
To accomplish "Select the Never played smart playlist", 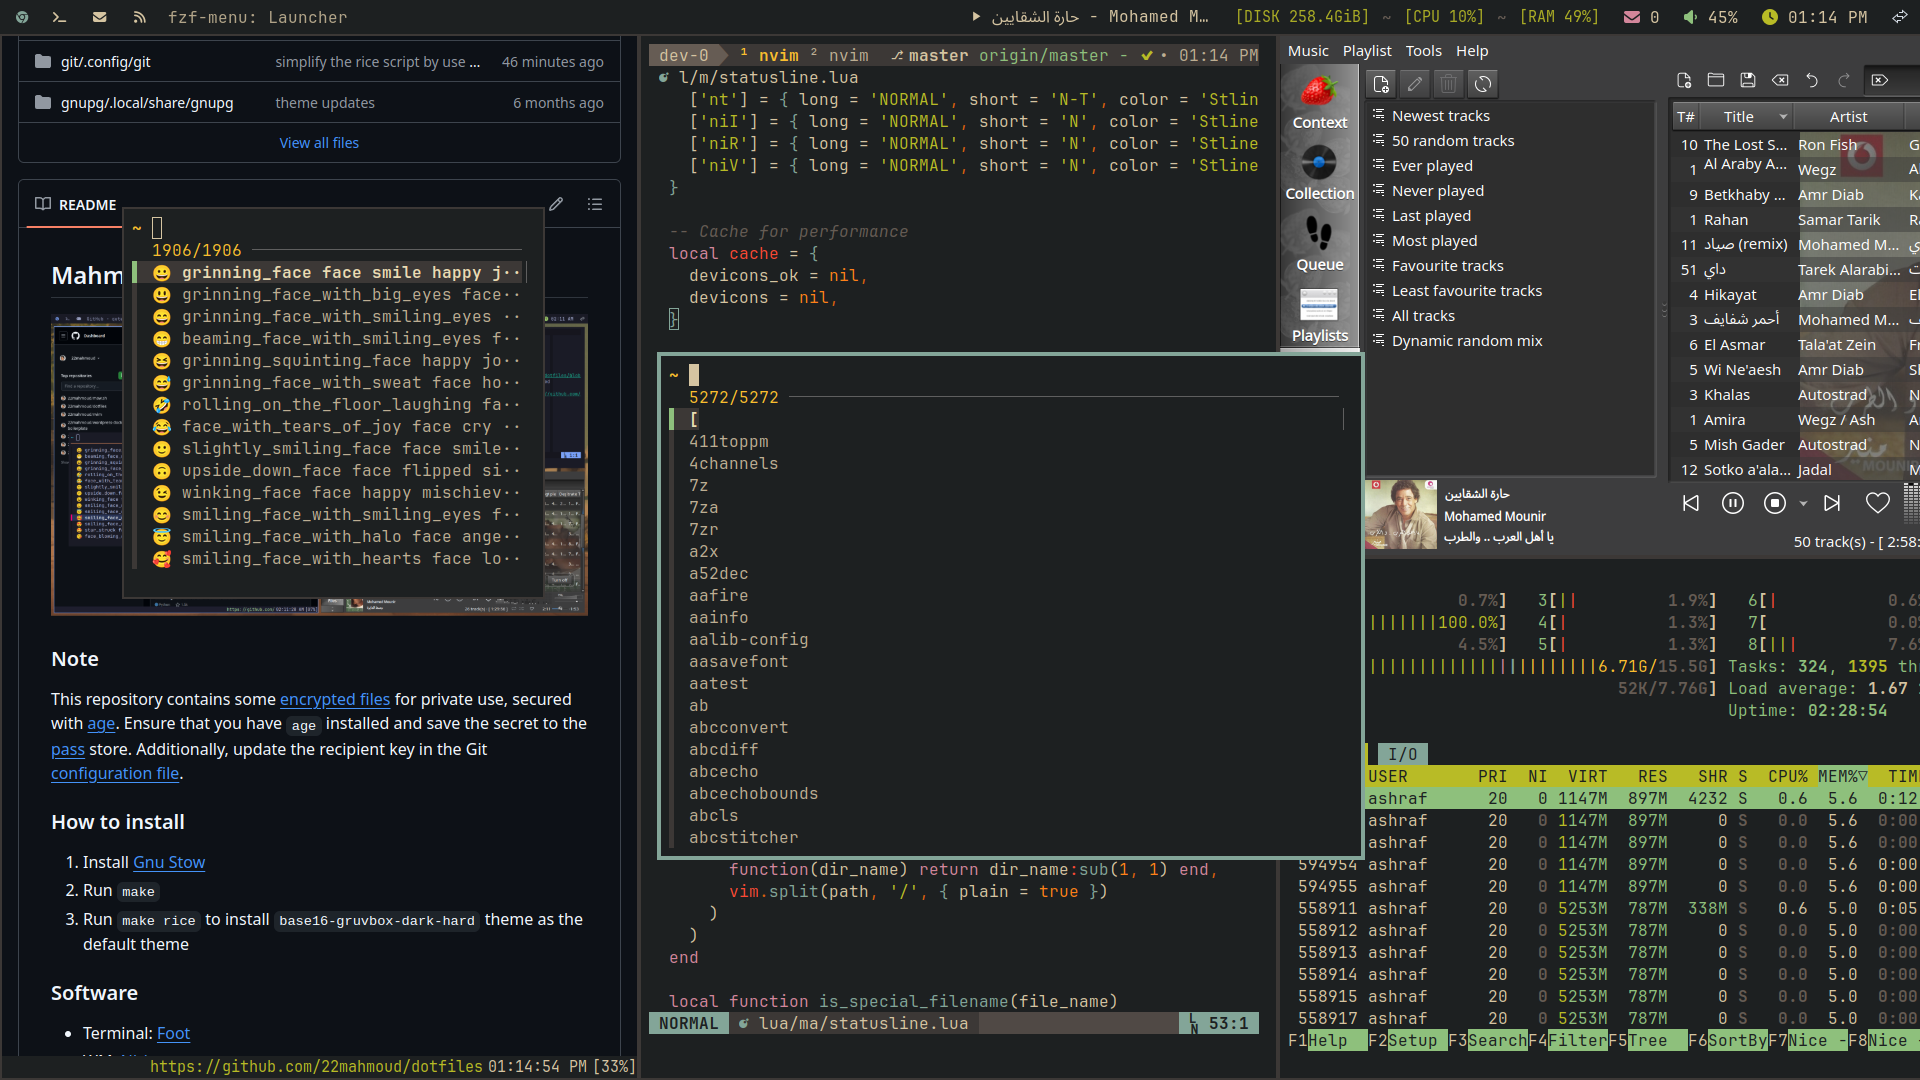I will pos(1437,191).
